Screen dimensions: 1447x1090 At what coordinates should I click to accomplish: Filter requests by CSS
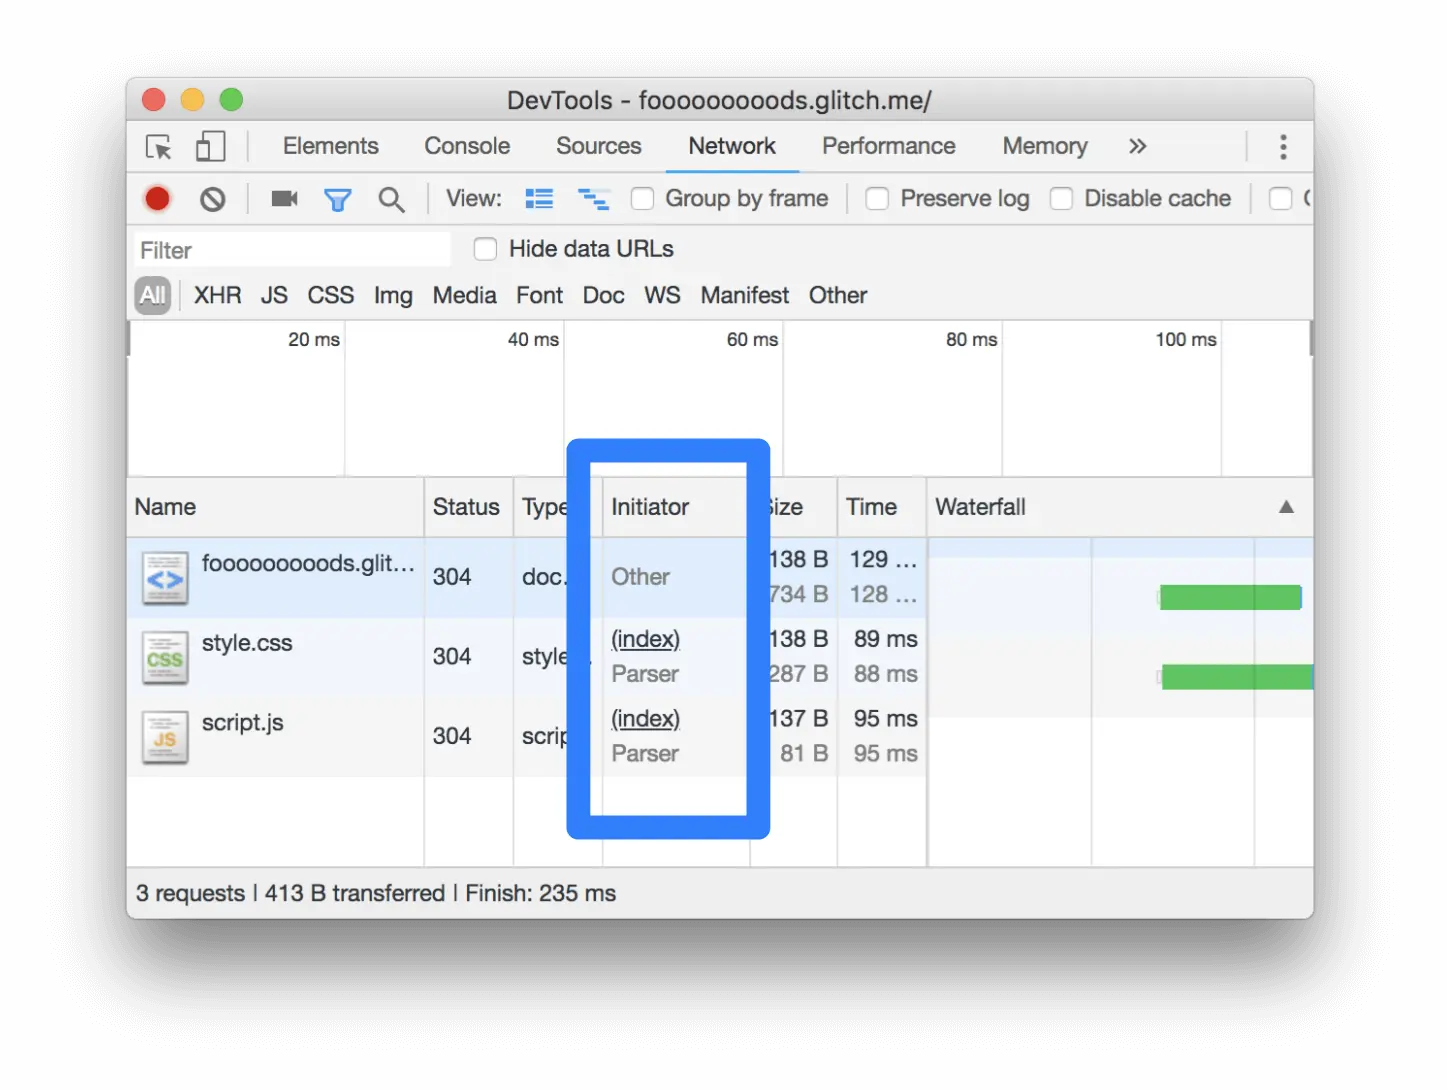point(331,295)
